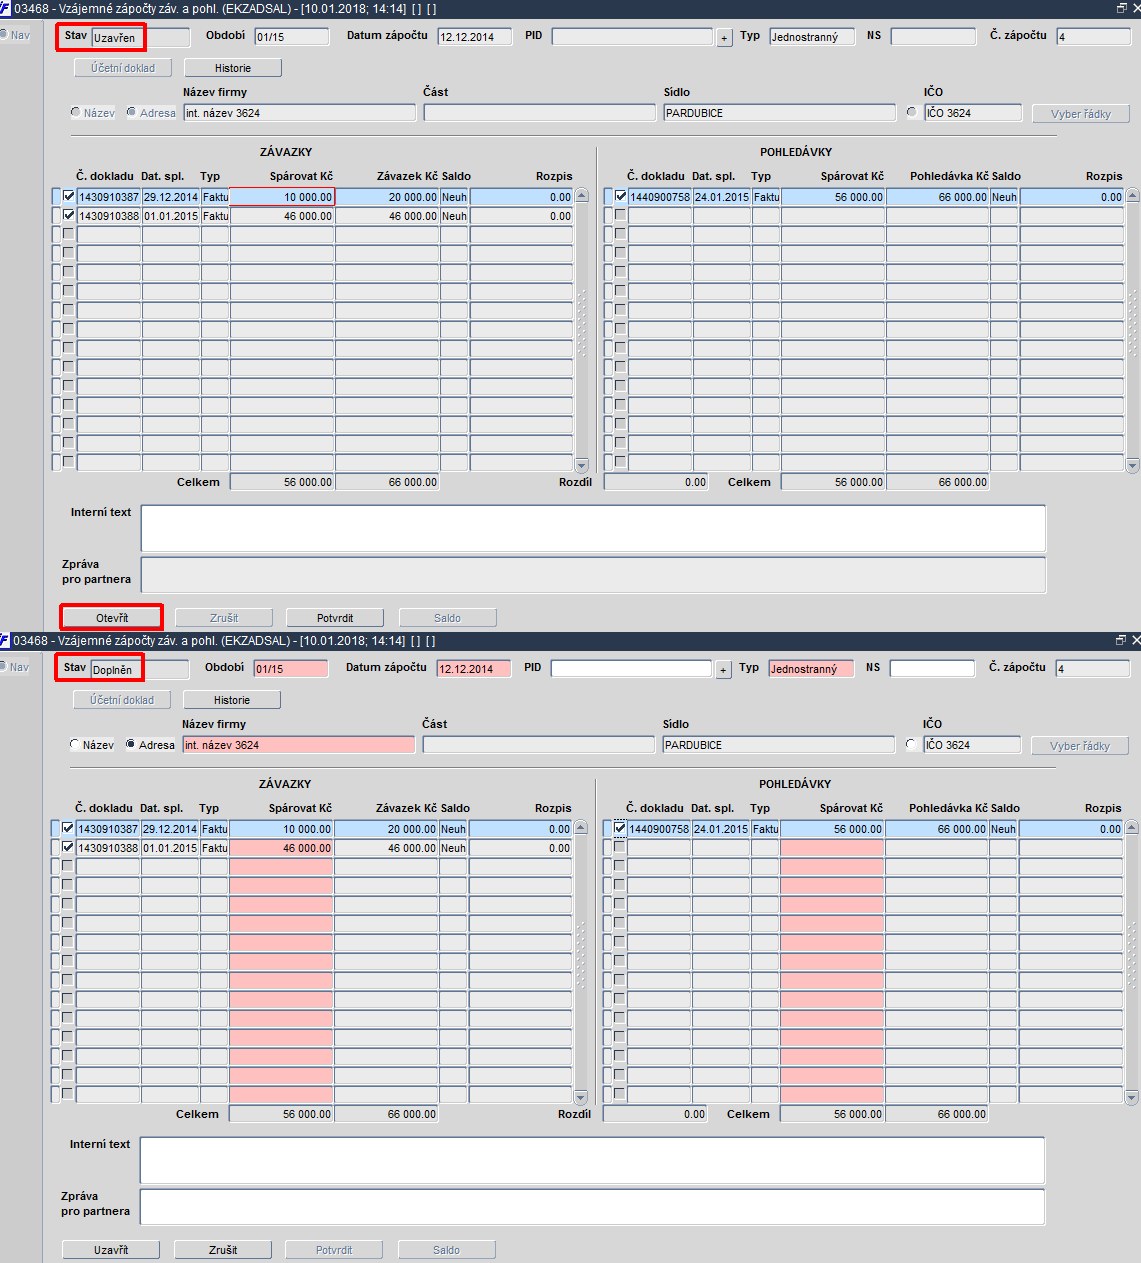1141x1263 pixels.
Task: Click Spárovat Kč cell 10 000.00 in Uzavřen form
Action: (282, 197)
